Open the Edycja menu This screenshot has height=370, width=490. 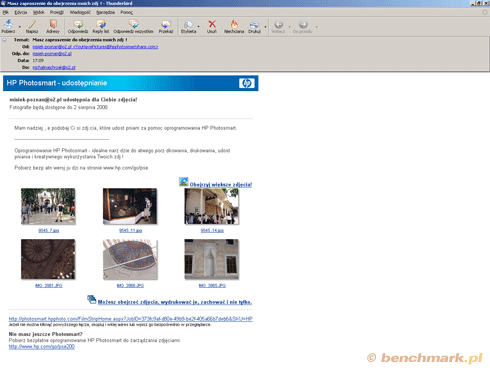point(21,12)
